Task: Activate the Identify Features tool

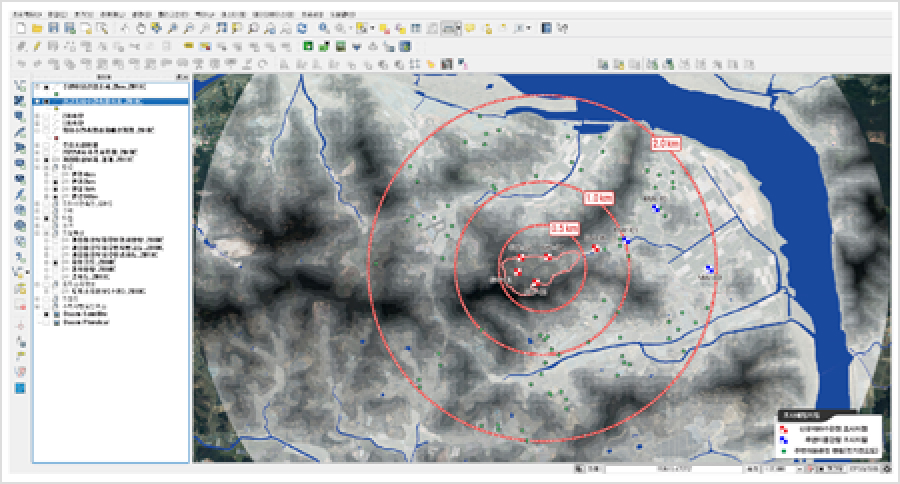Action: [x=324, y=29]
